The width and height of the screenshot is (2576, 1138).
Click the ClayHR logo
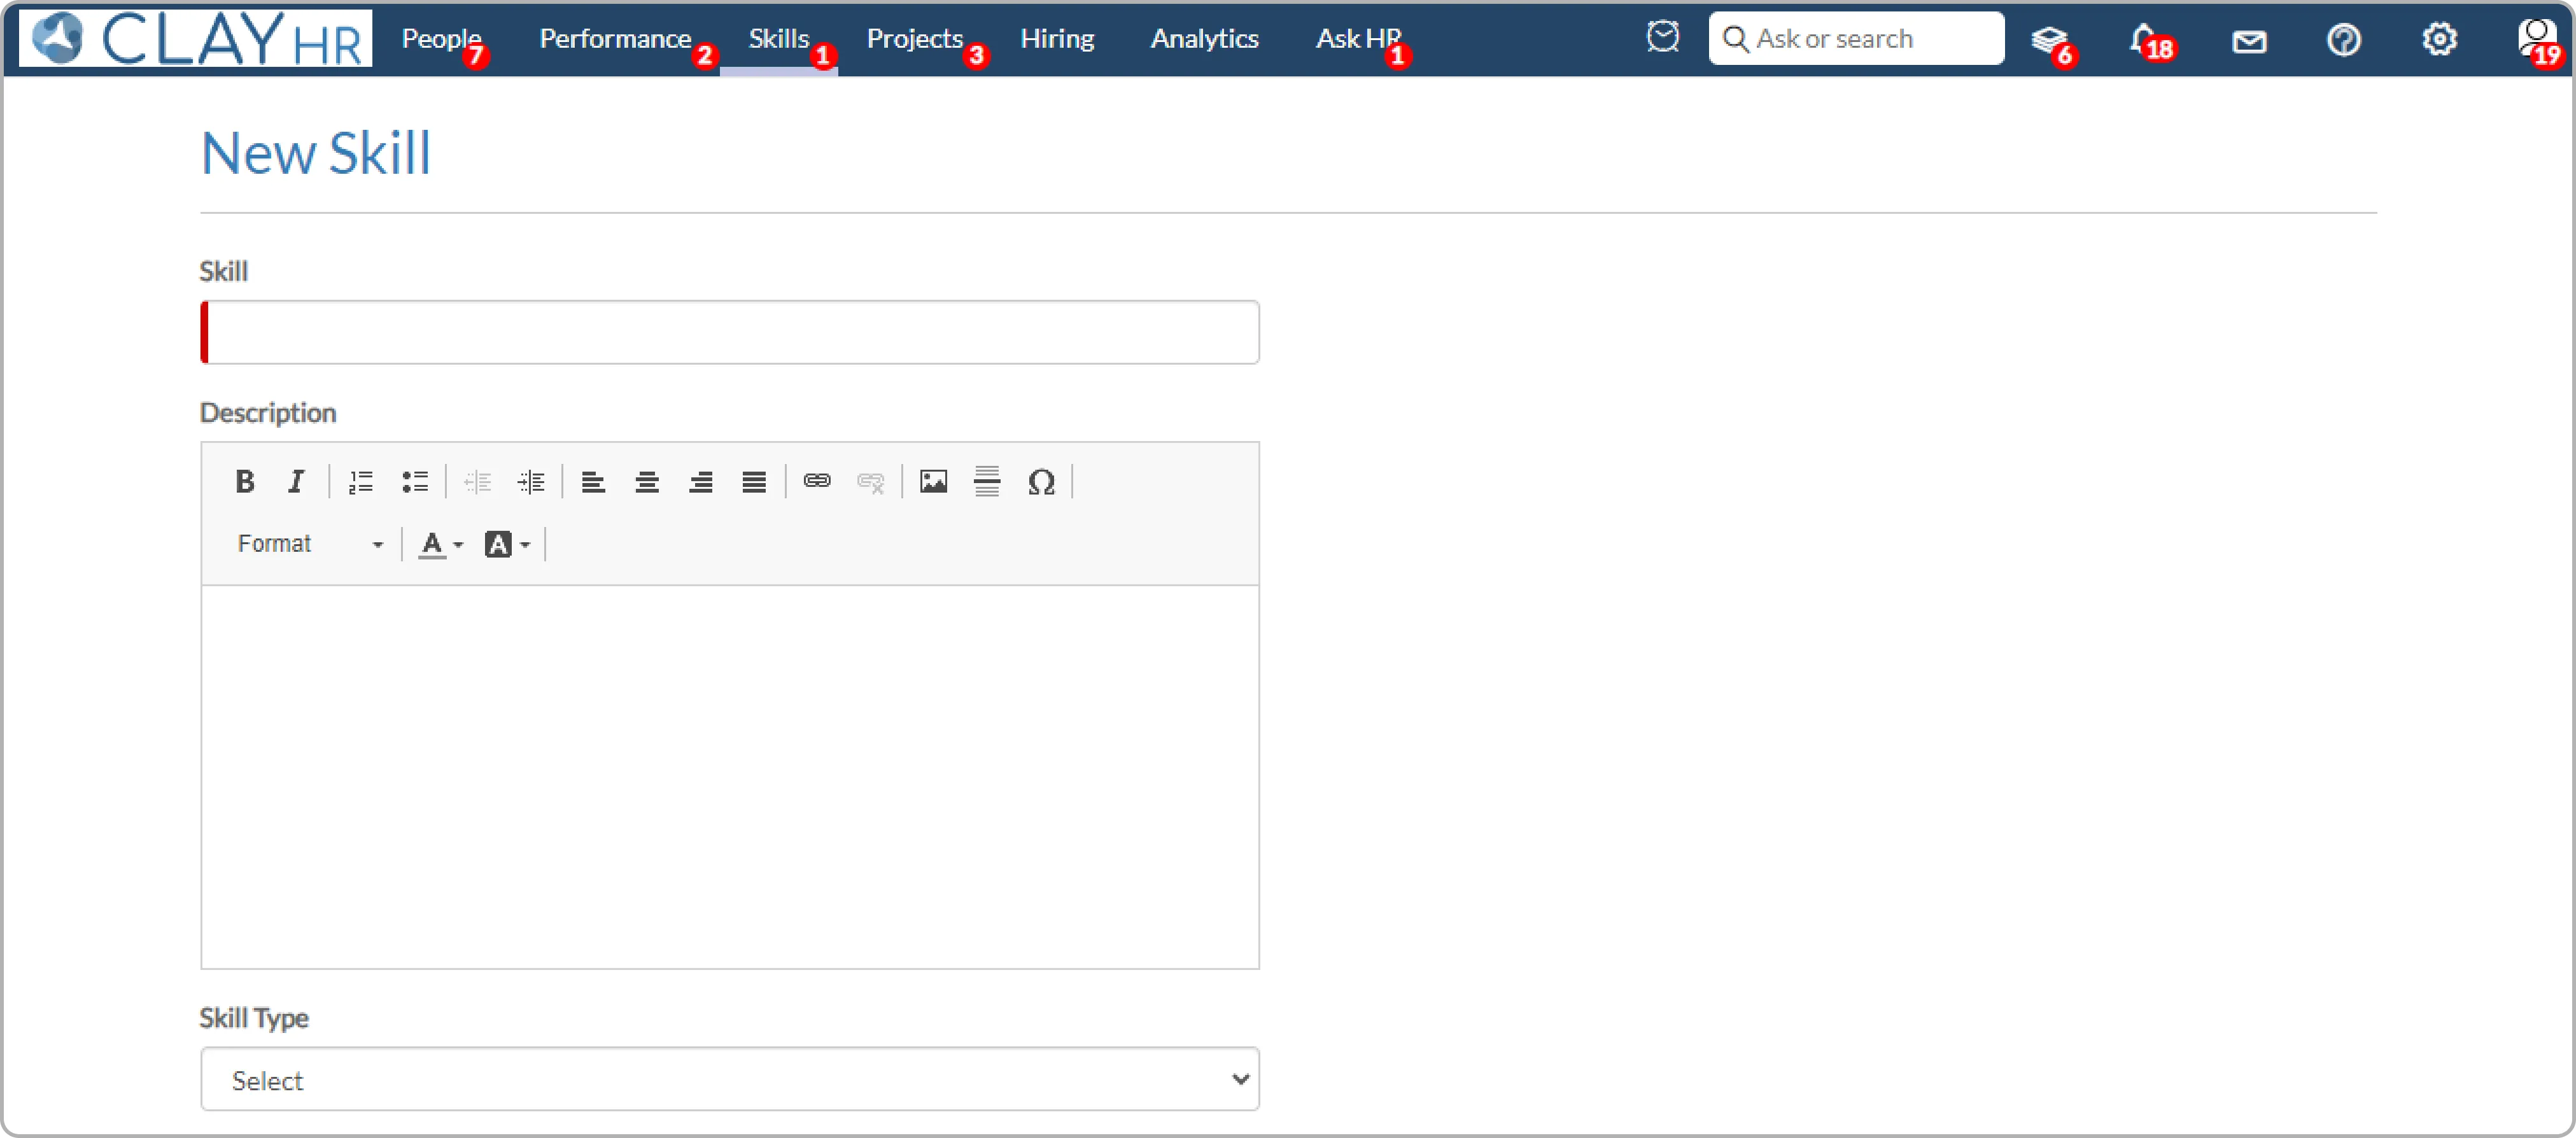[x=196, y=39]
